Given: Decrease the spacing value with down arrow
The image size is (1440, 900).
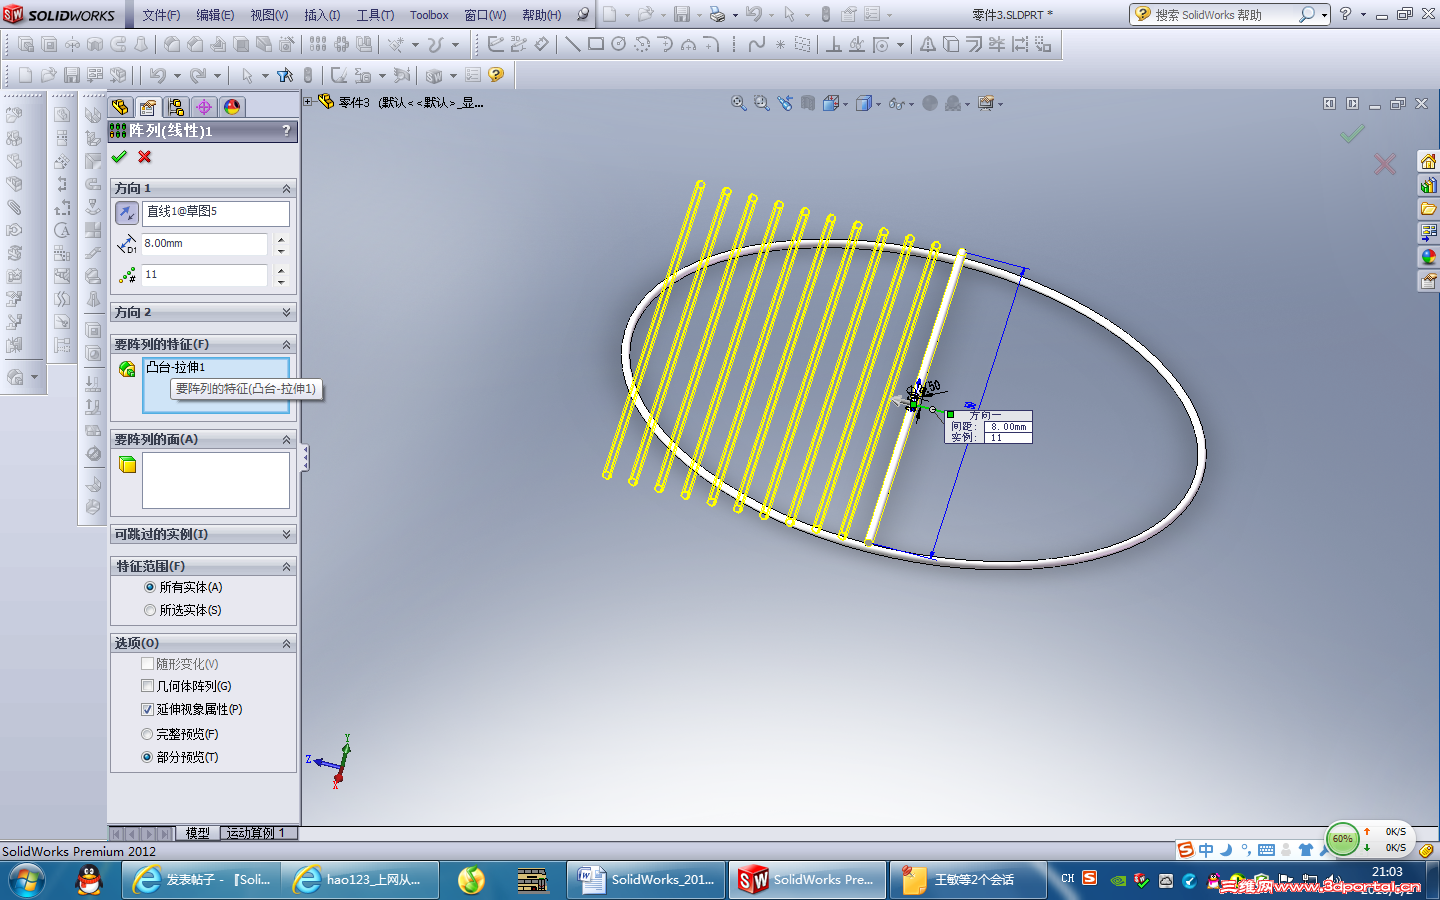Looking at the screenshot, I should (x=281, y=250).
